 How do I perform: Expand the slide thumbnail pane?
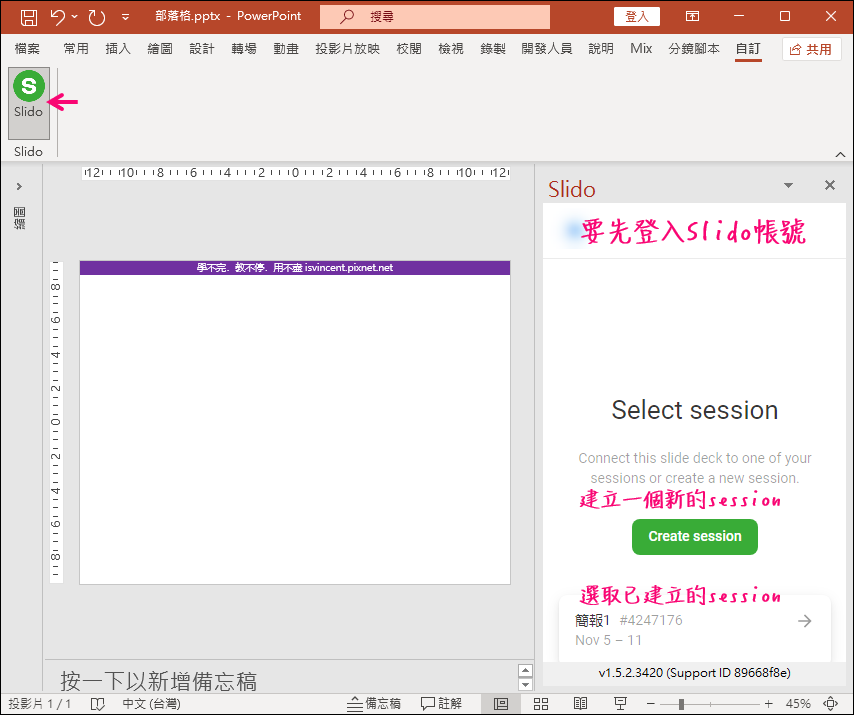19,186
